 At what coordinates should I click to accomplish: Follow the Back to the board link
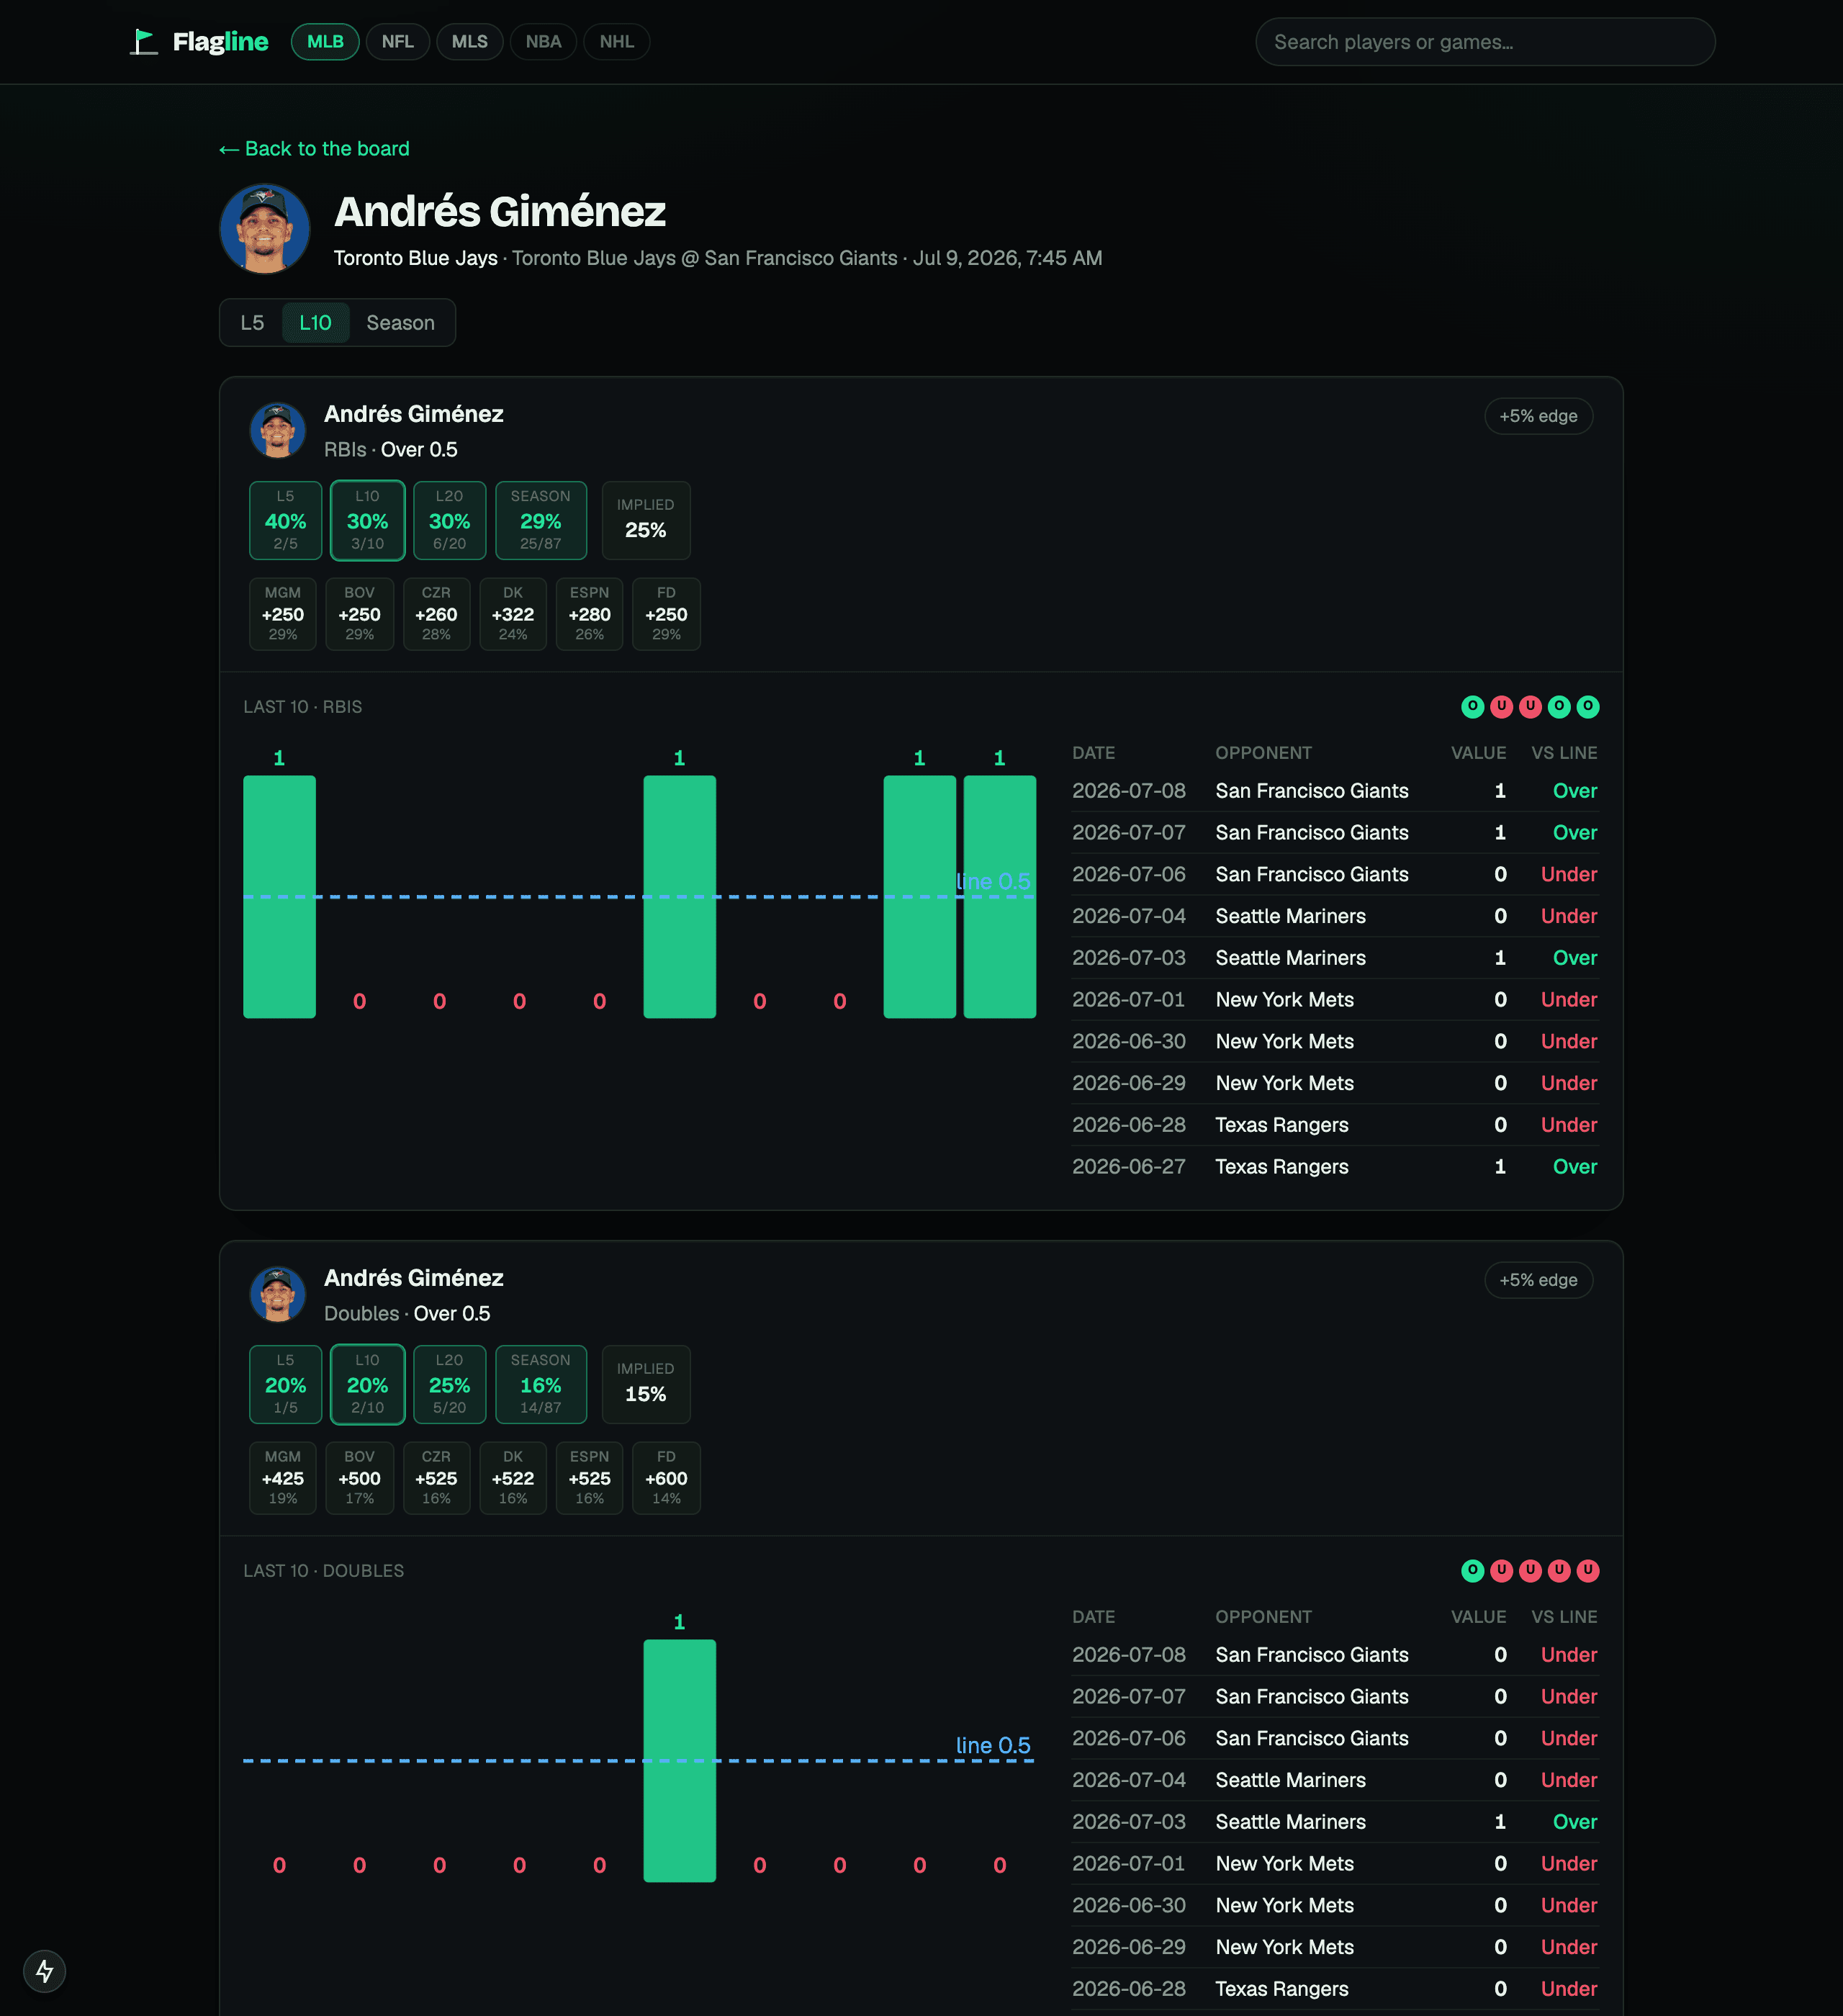coord(314,149)
